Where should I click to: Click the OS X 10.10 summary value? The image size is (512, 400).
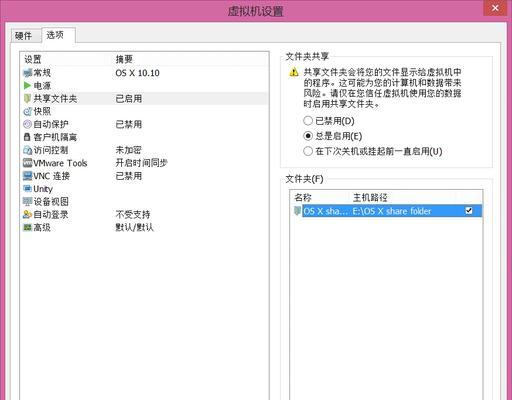tap(137, 73)
